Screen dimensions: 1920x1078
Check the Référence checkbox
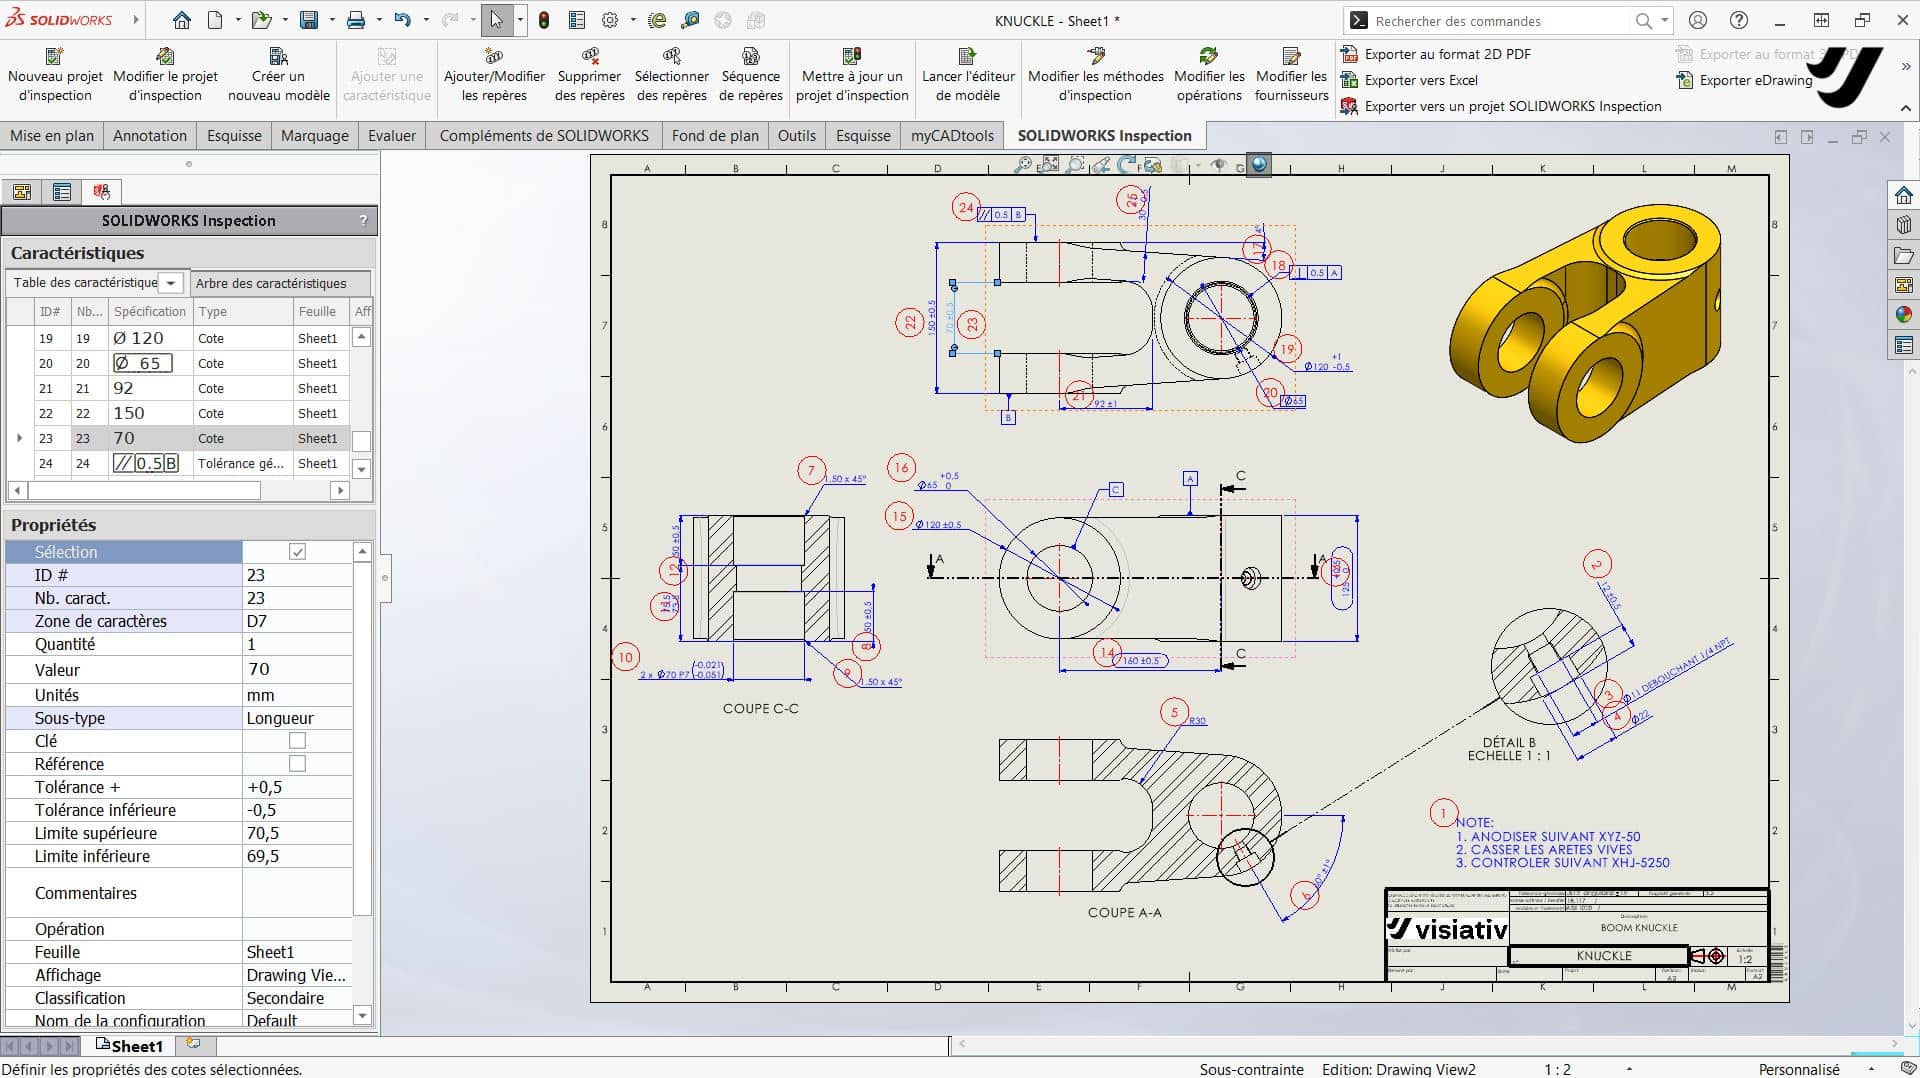[x=297, y=764]
